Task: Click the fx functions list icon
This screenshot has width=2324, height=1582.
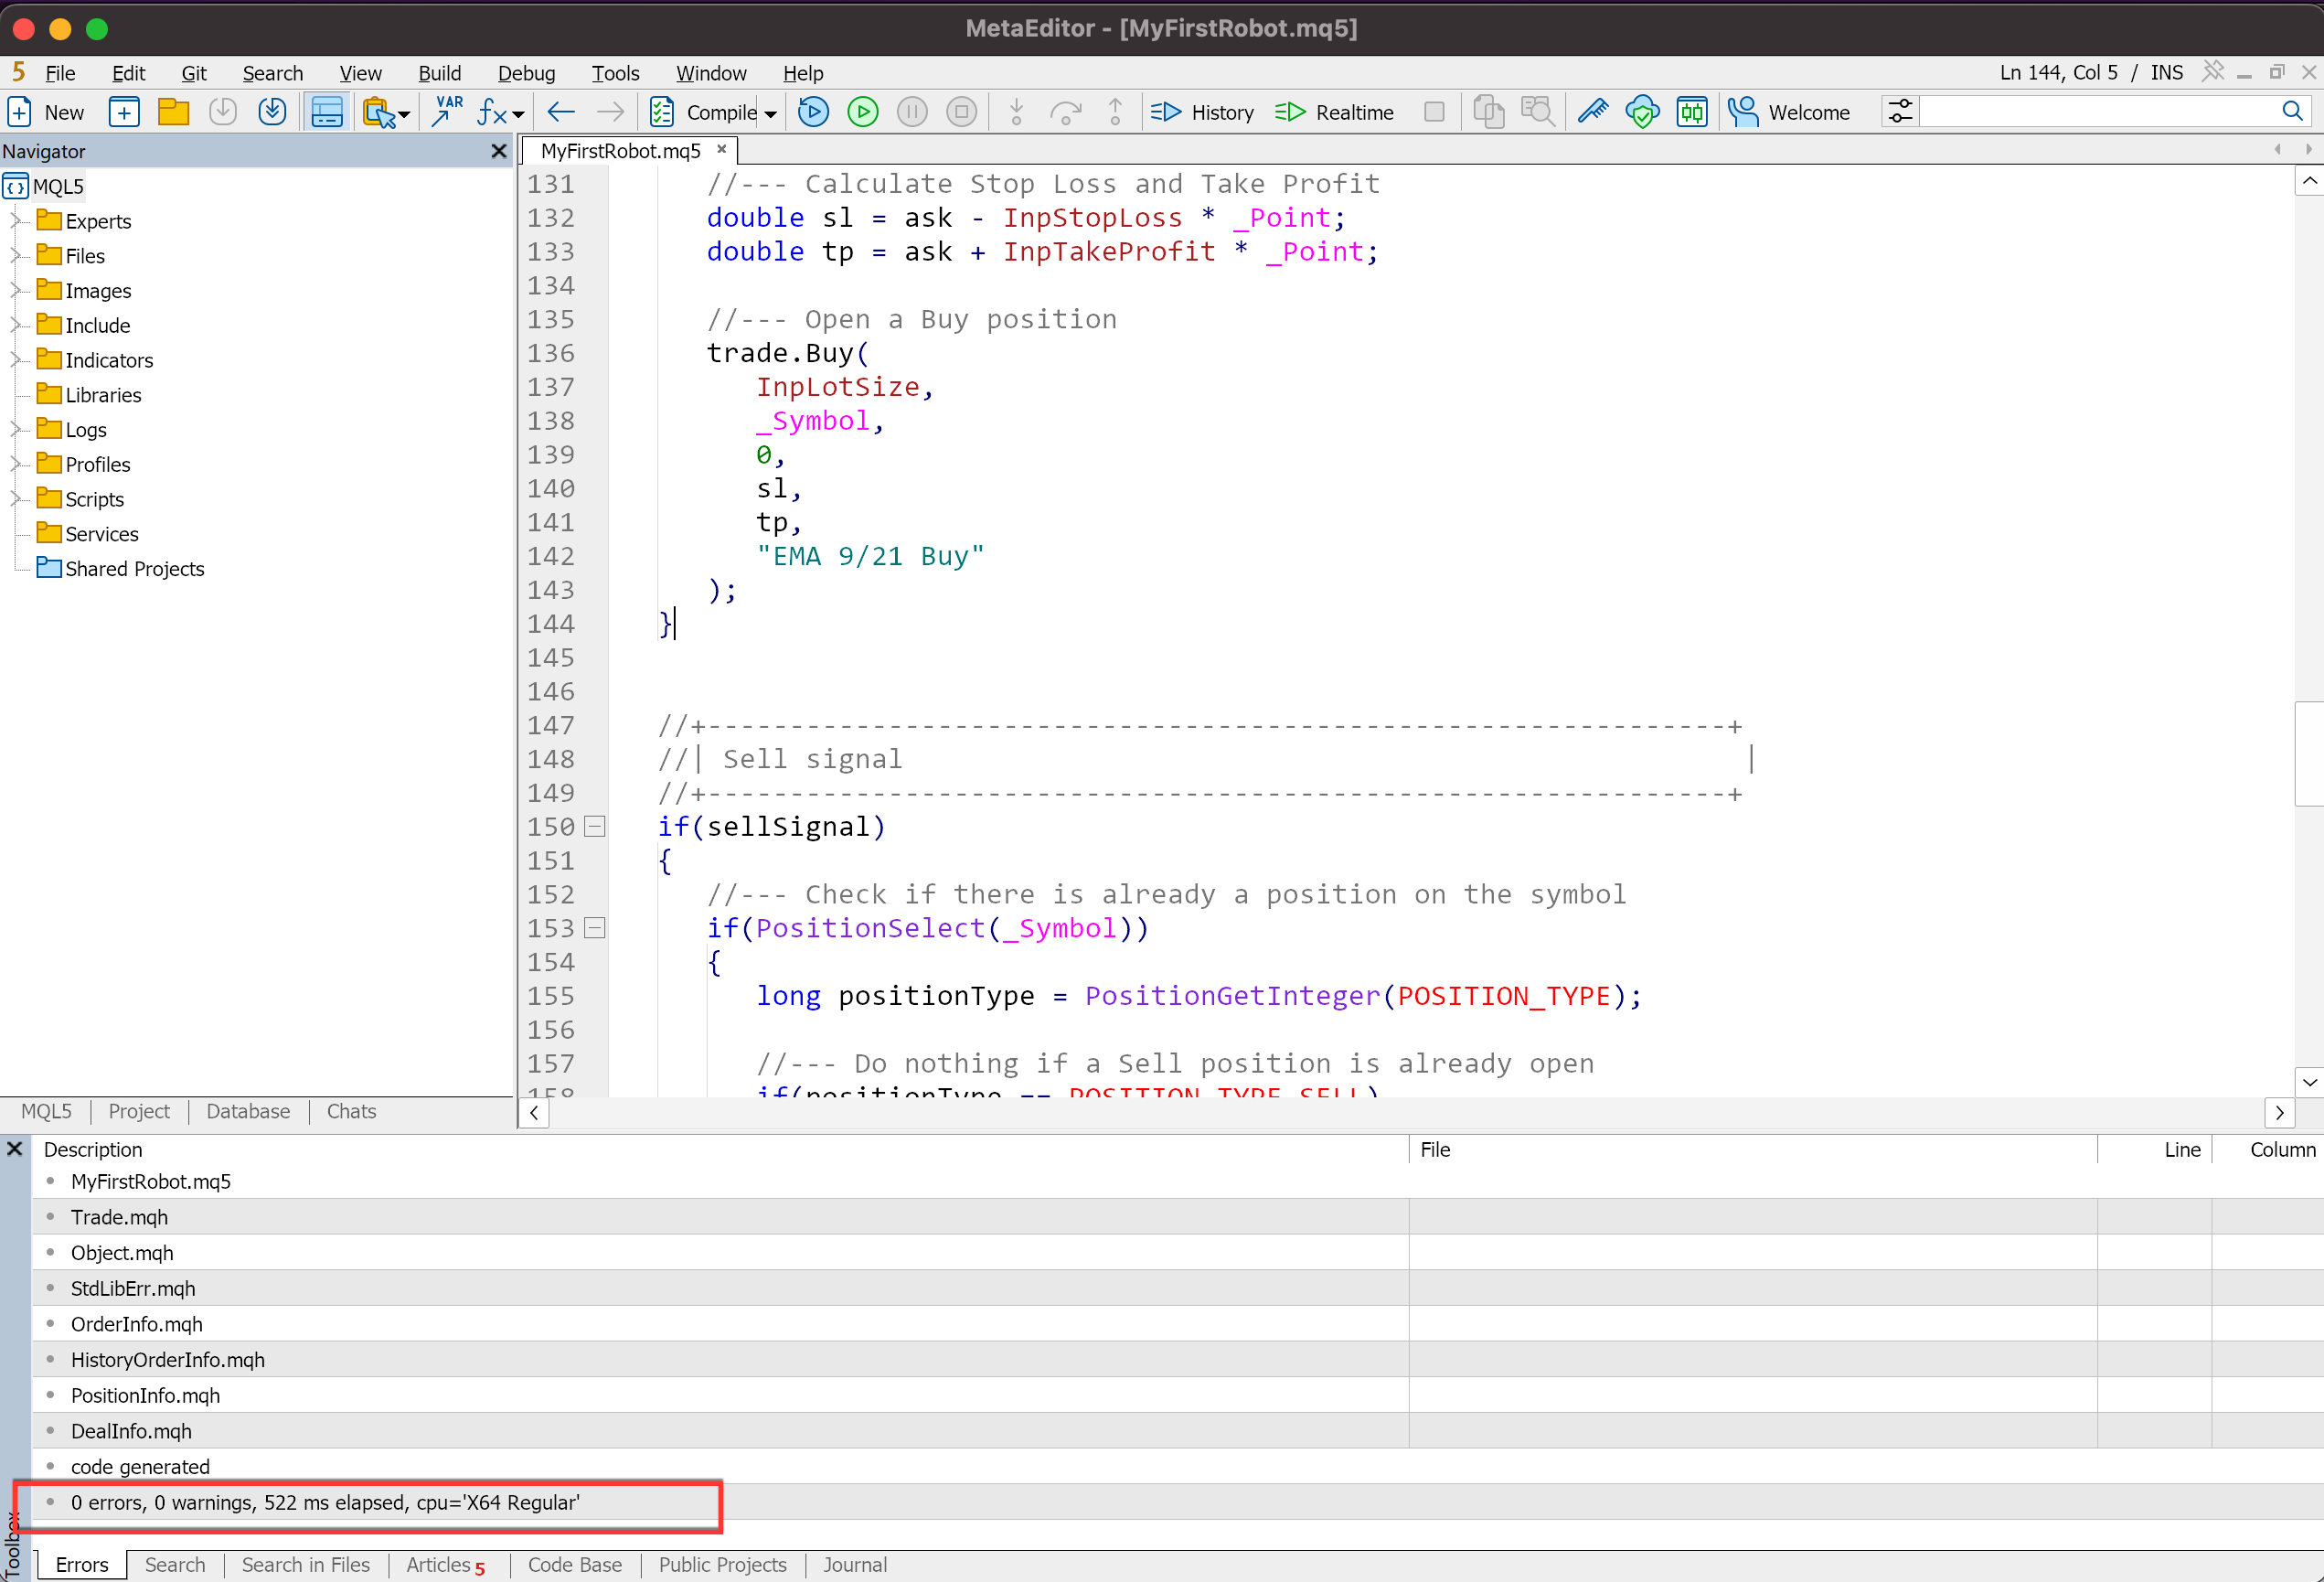Action: click(492, 112)
